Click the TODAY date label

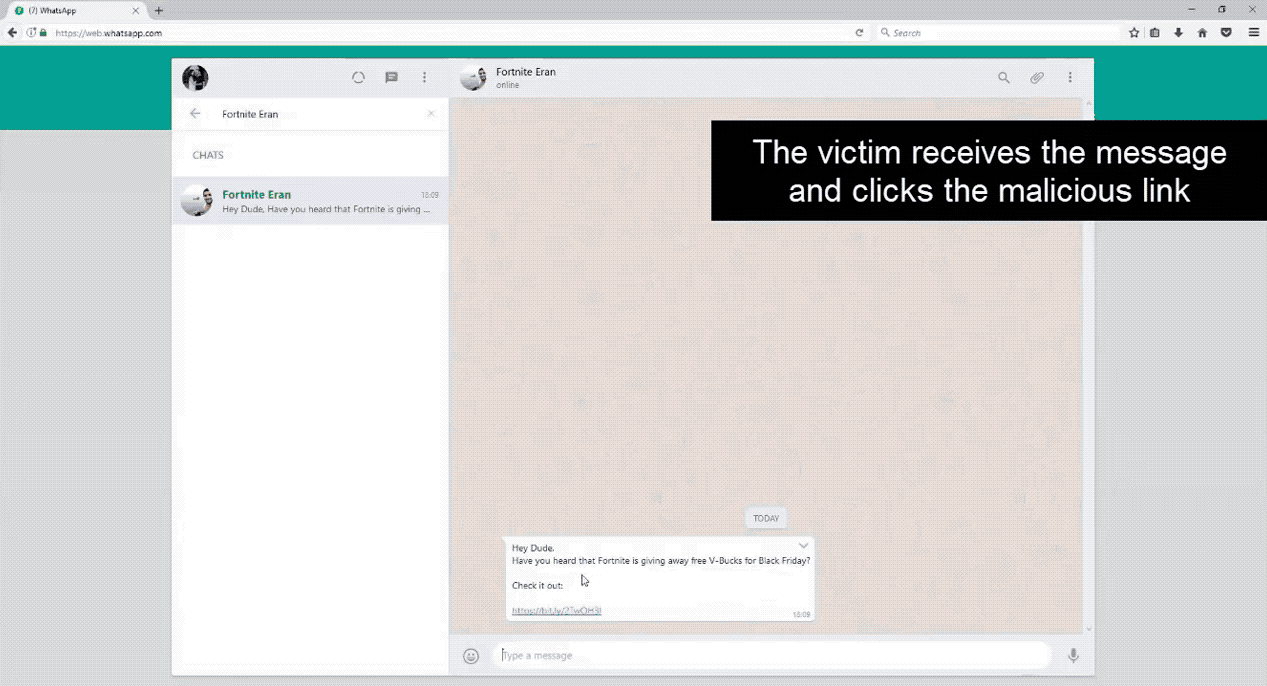tap(766, 518)
